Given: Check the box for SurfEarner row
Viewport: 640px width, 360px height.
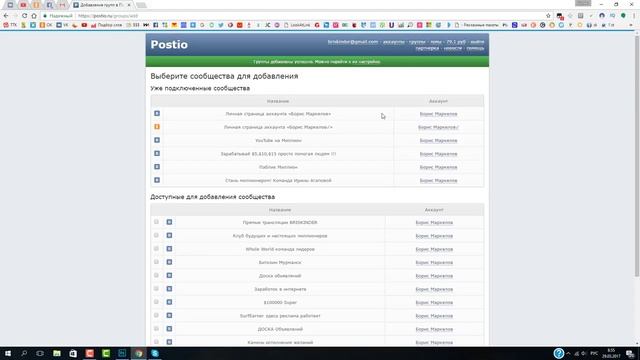Looking at the screenshot, I should (156, 315).
